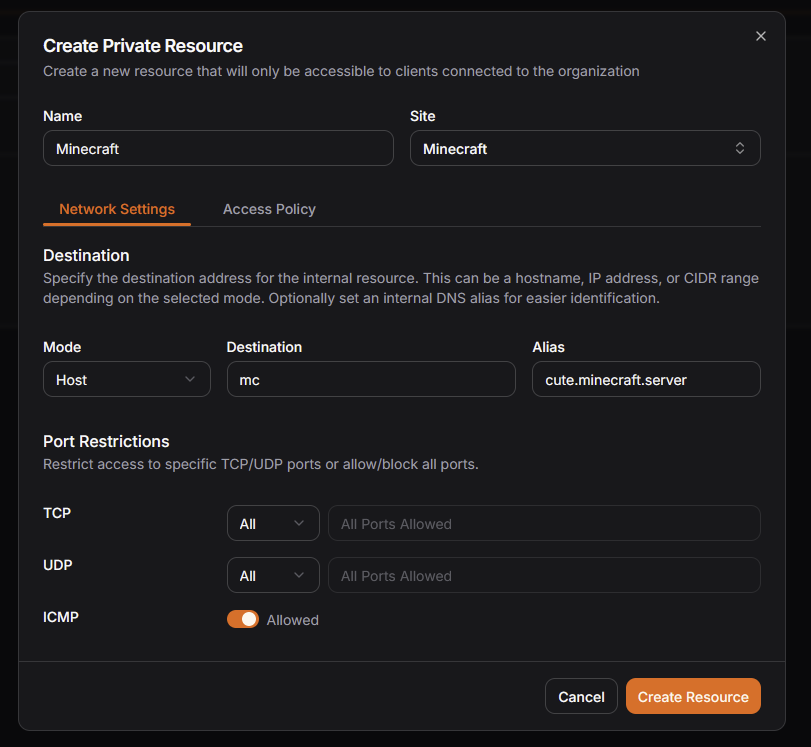811x747 pixels.
Task: Click the Allowed label next to ICMP
Action: pyautogui.click(x=292, y=620)
